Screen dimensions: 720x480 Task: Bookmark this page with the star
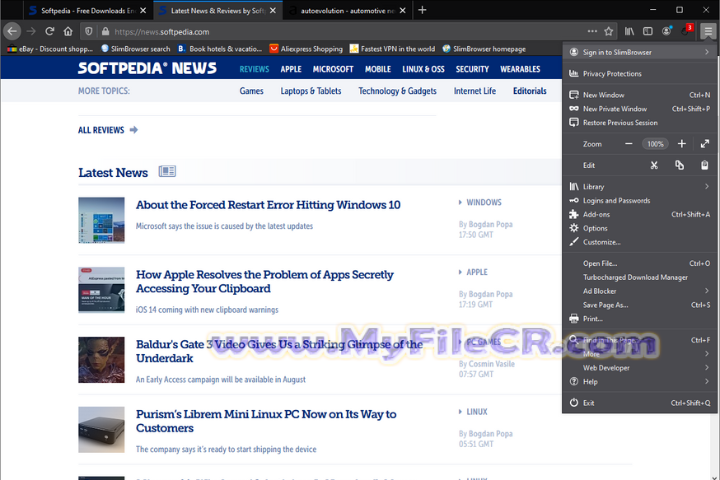pyautogui.click(x=609, y=32)
